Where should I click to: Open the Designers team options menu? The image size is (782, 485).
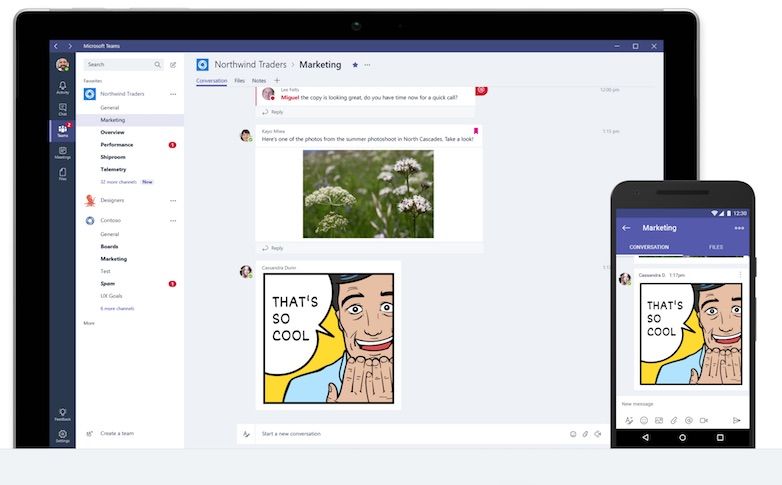point(173,201)
